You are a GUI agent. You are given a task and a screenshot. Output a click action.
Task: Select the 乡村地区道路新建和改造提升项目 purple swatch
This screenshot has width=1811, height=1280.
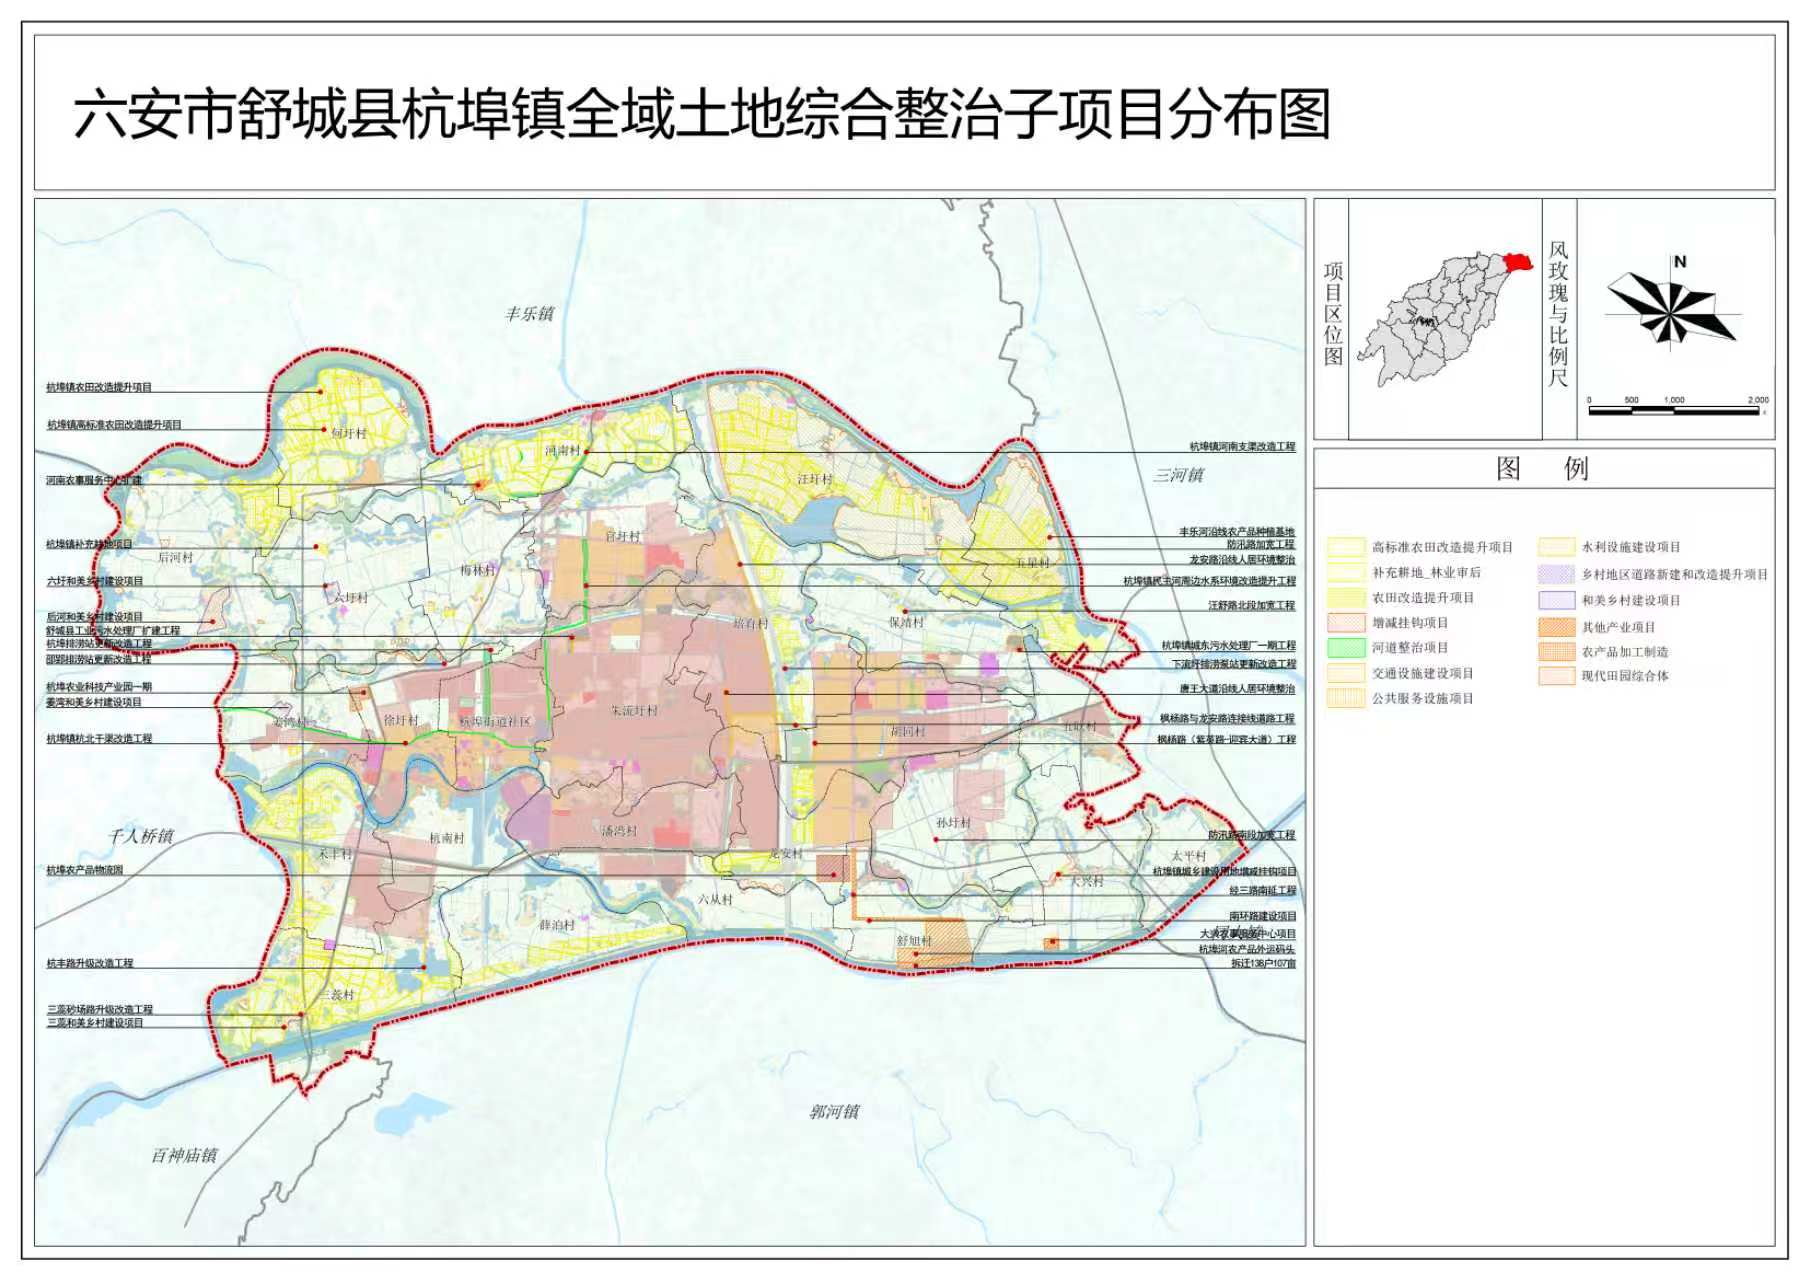[x=1556, y=574]
